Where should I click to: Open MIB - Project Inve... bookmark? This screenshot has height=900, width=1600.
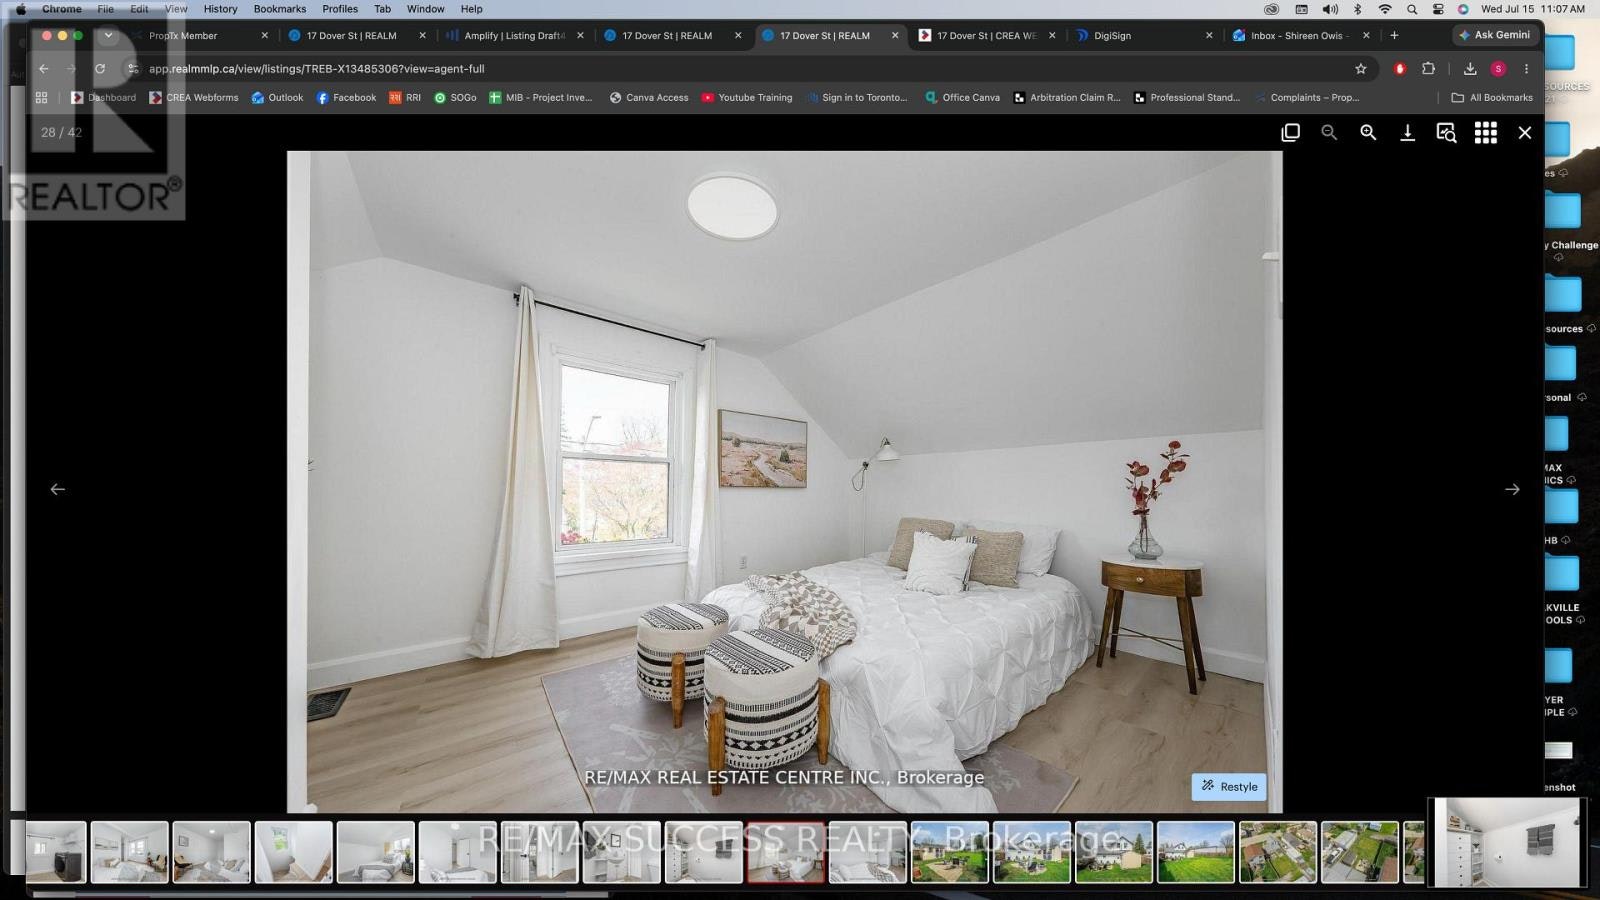(540, 97)
